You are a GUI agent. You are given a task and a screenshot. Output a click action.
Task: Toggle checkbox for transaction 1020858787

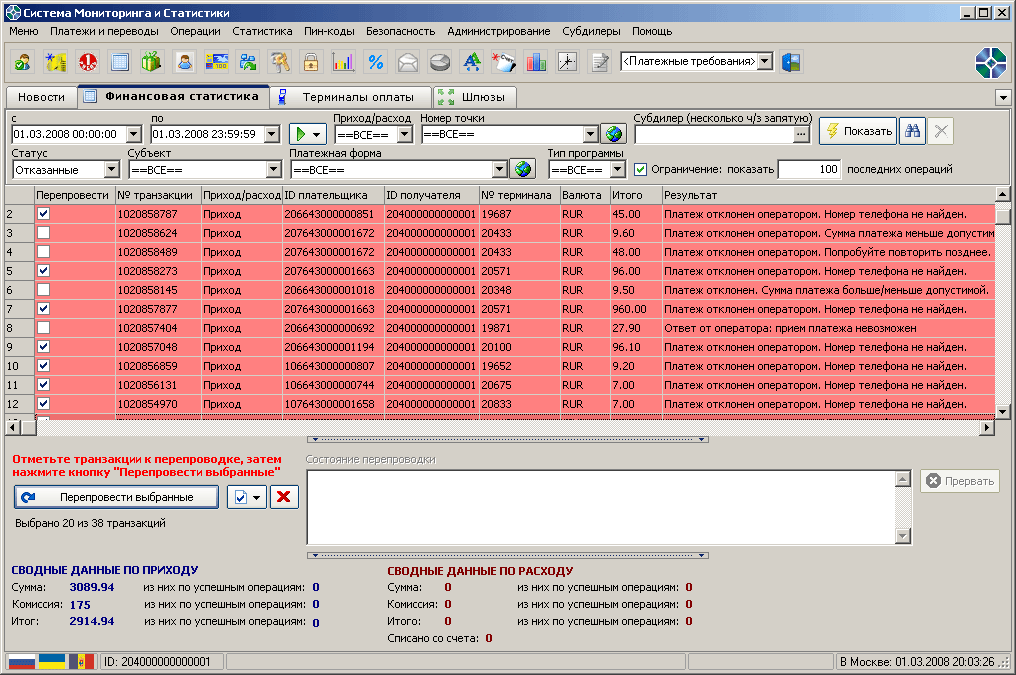click(43, 214)
